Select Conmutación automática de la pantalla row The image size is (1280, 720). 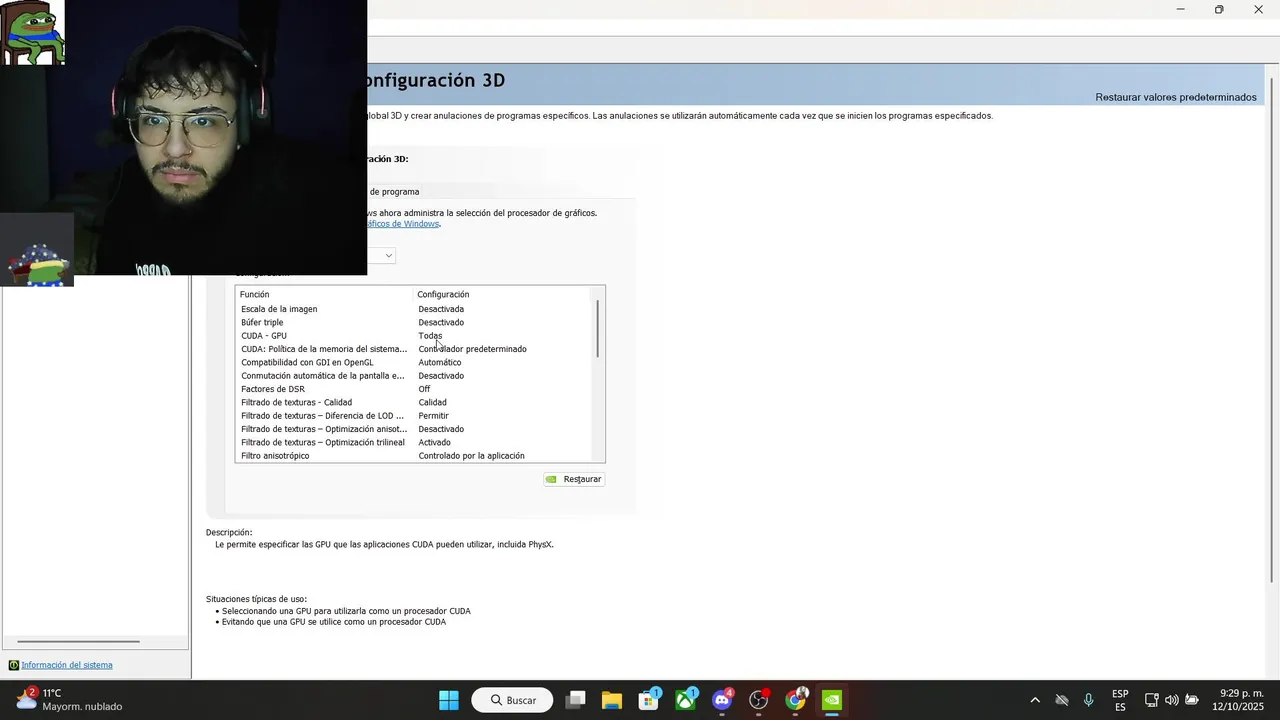coord(415,376)
